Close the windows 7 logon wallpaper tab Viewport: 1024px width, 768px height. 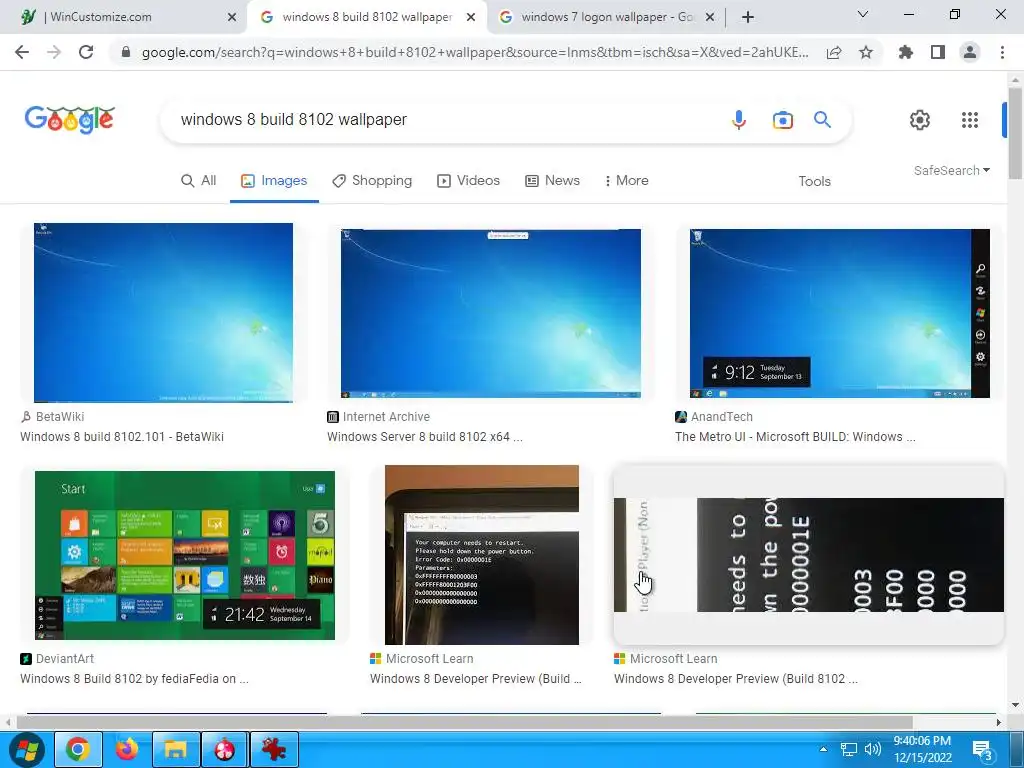tap(711, 17)
